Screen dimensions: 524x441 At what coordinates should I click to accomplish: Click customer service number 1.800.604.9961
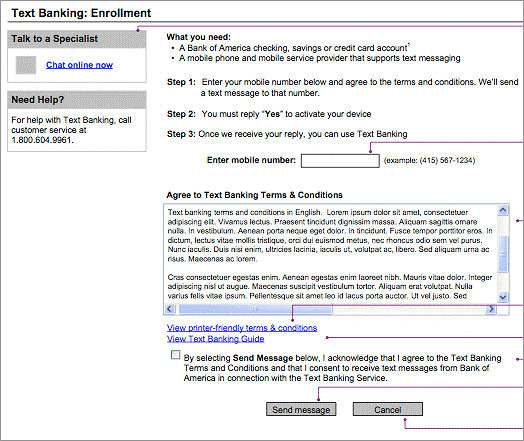(41, 140)
